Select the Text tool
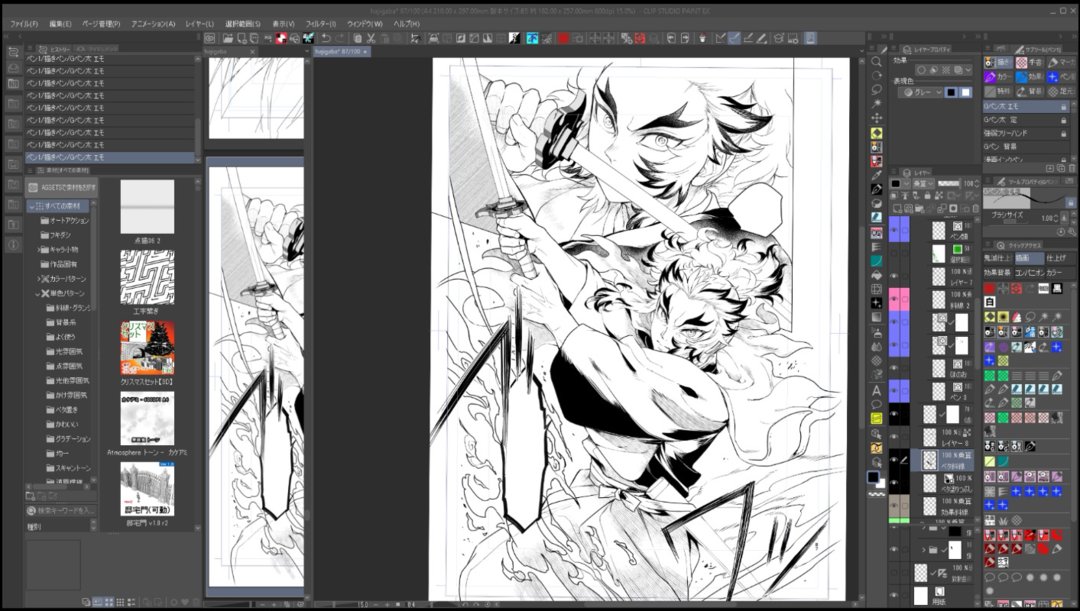Viewport: 1080px width, 611px height. point(876,390)
